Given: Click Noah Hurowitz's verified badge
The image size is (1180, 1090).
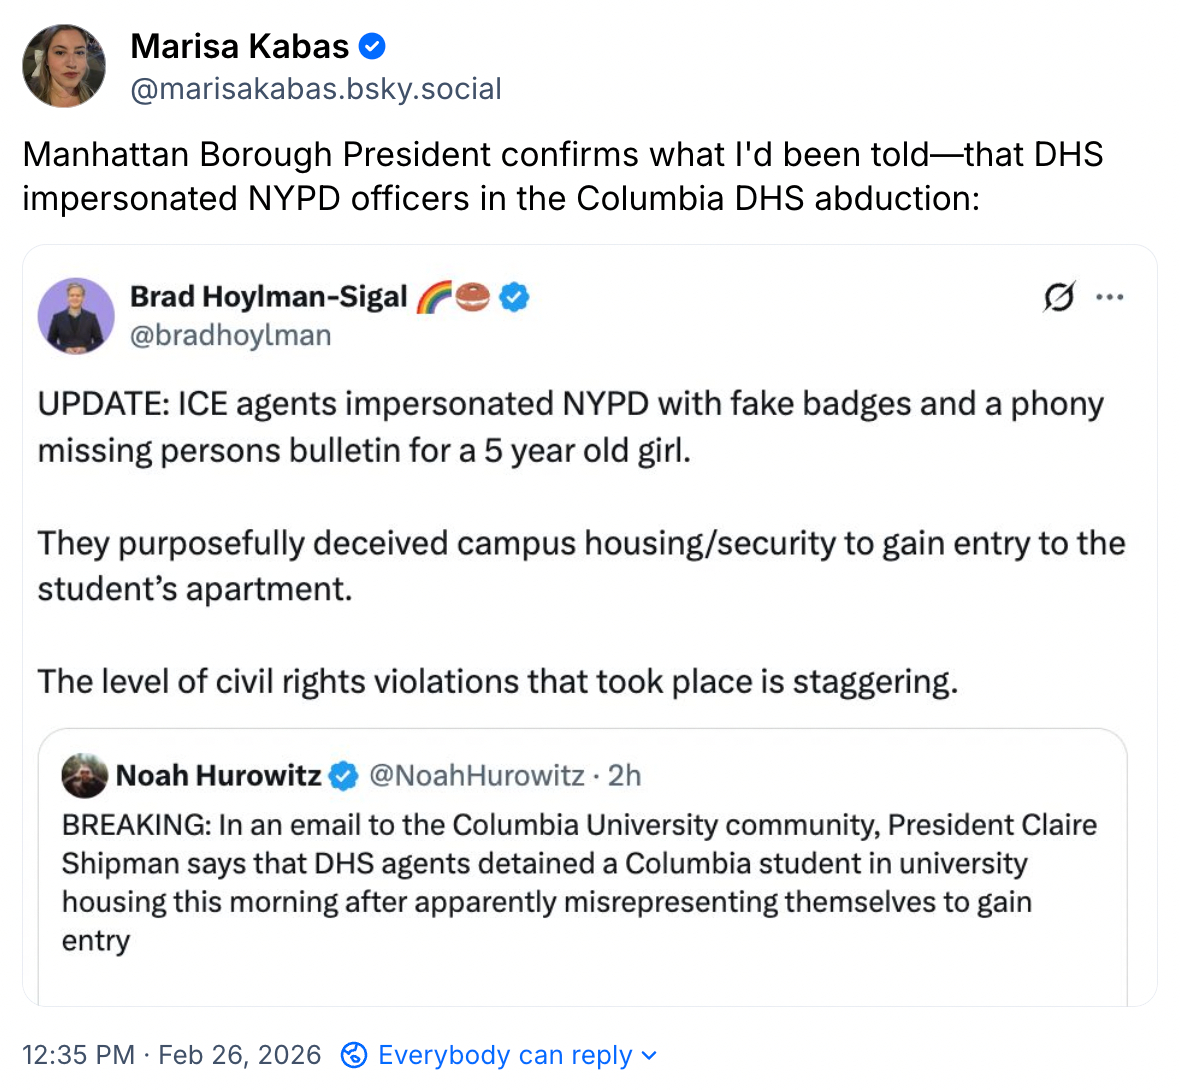Looking at the screenshot, I should tap(343, 775).
